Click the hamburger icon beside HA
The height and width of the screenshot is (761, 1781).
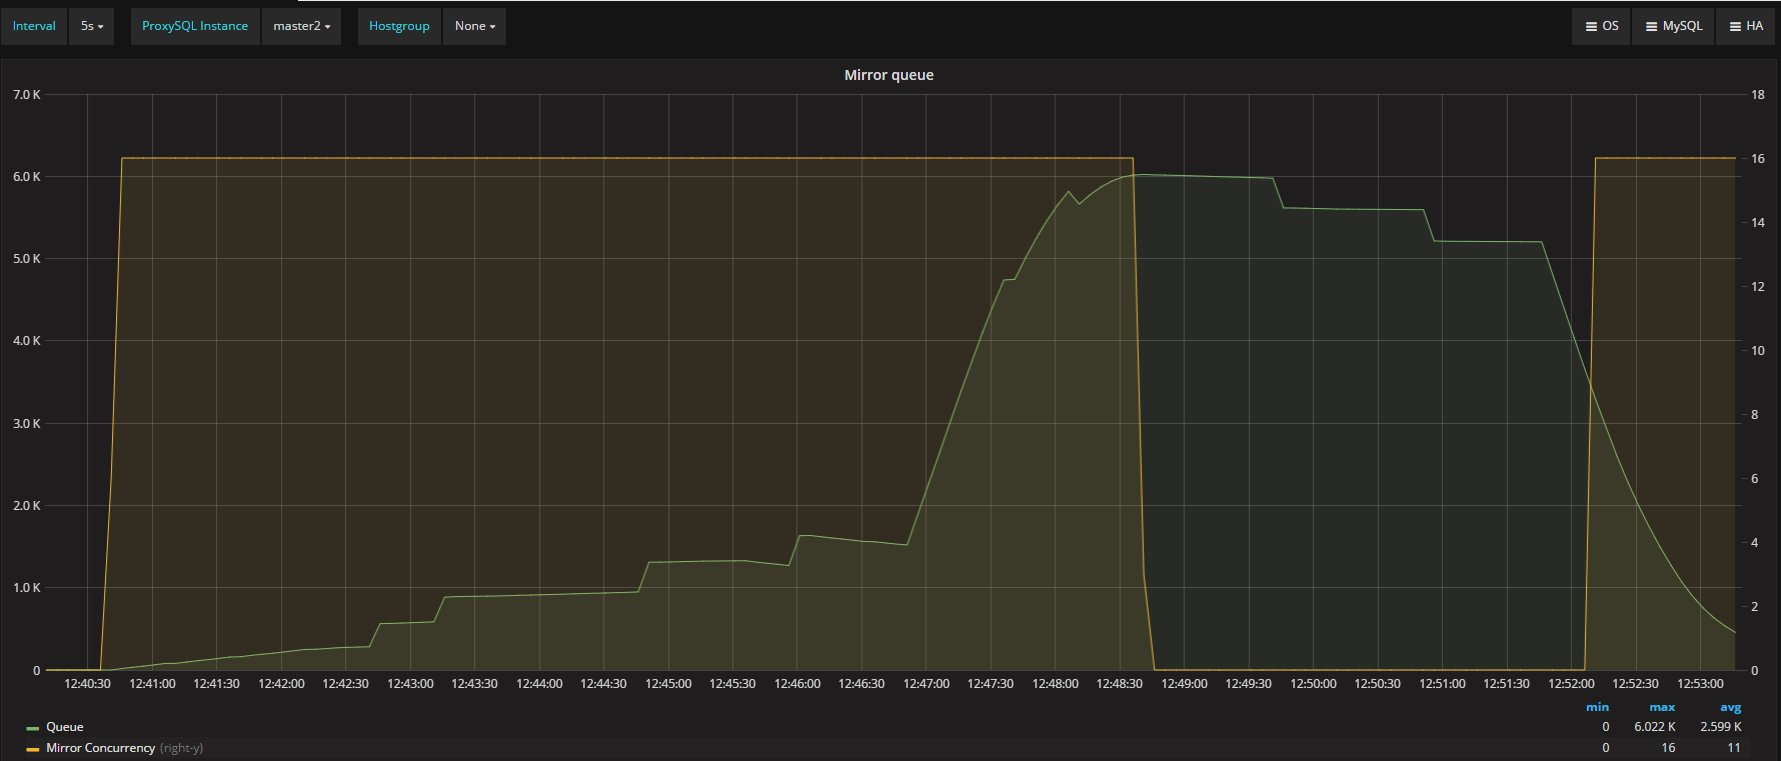pos(1735,27)
